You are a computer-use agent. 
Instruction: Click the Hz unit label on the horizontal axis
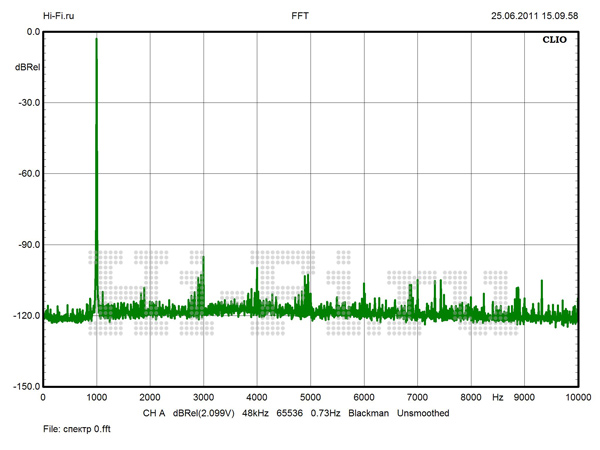pyautogui.click(x=497, y=398)
